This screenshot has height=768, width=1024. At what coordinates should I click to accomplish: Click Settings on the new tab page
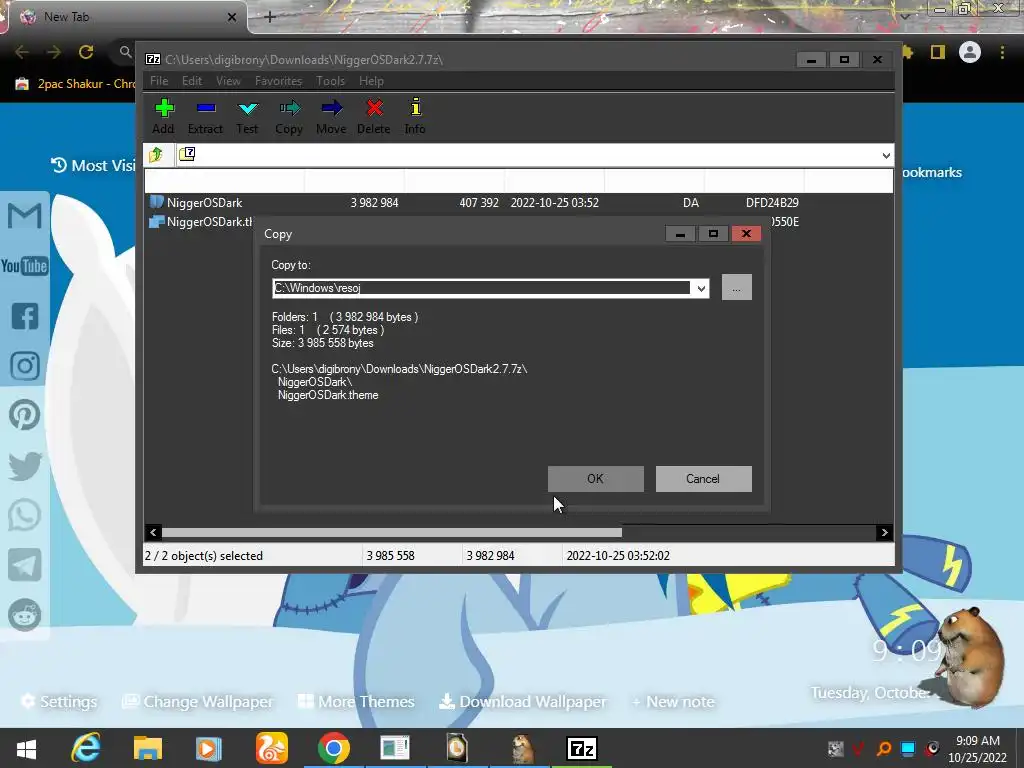(59, 701)
